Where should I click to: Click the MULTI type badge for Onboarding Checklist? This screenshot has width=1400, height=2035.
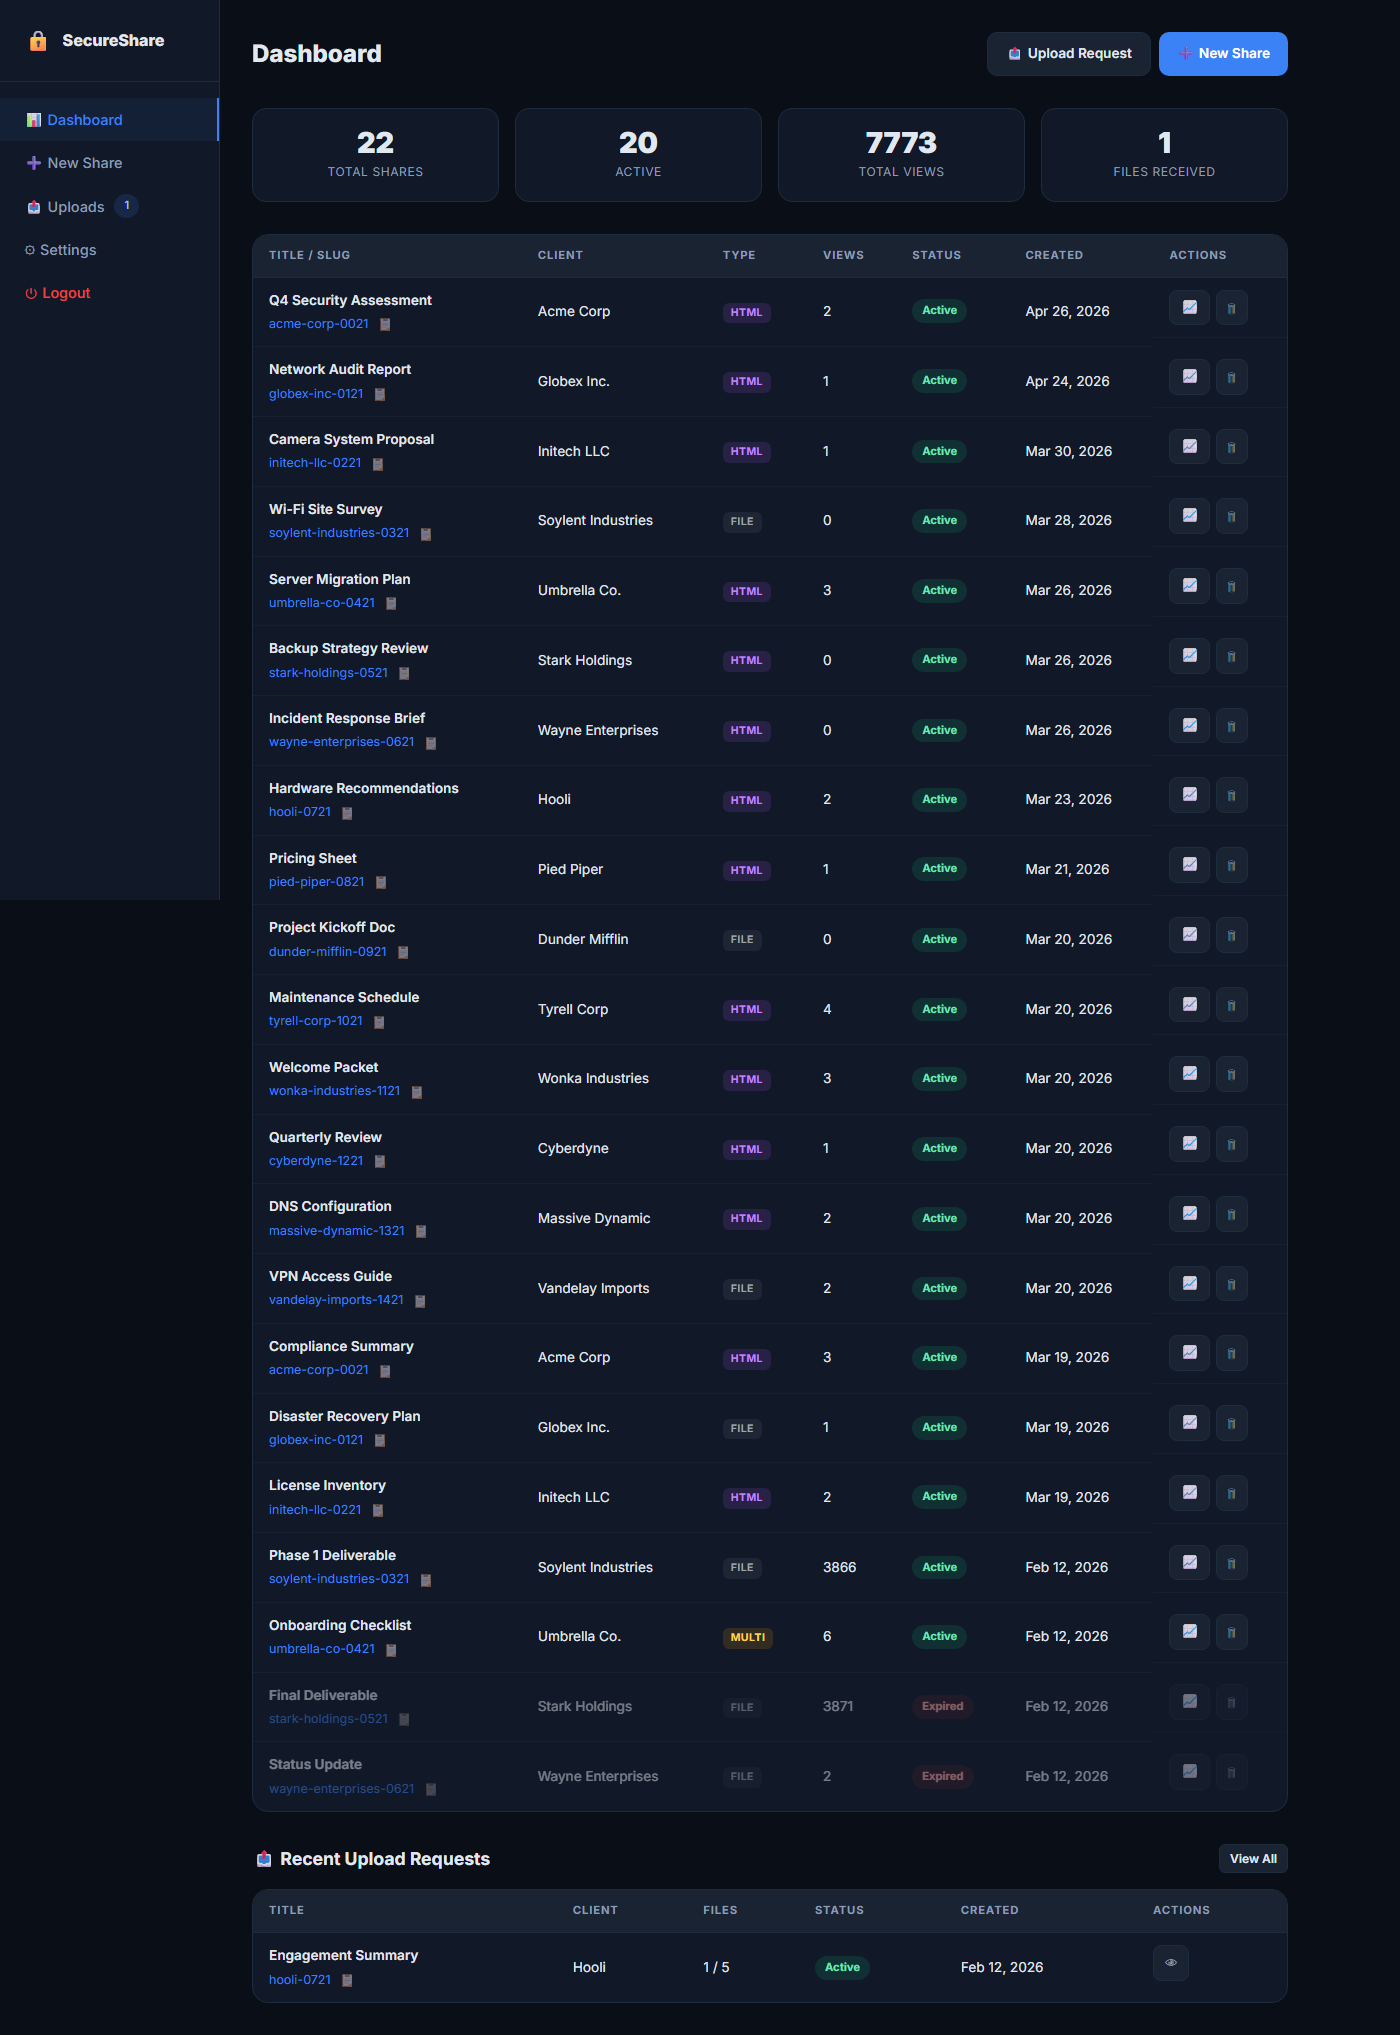748,1638
